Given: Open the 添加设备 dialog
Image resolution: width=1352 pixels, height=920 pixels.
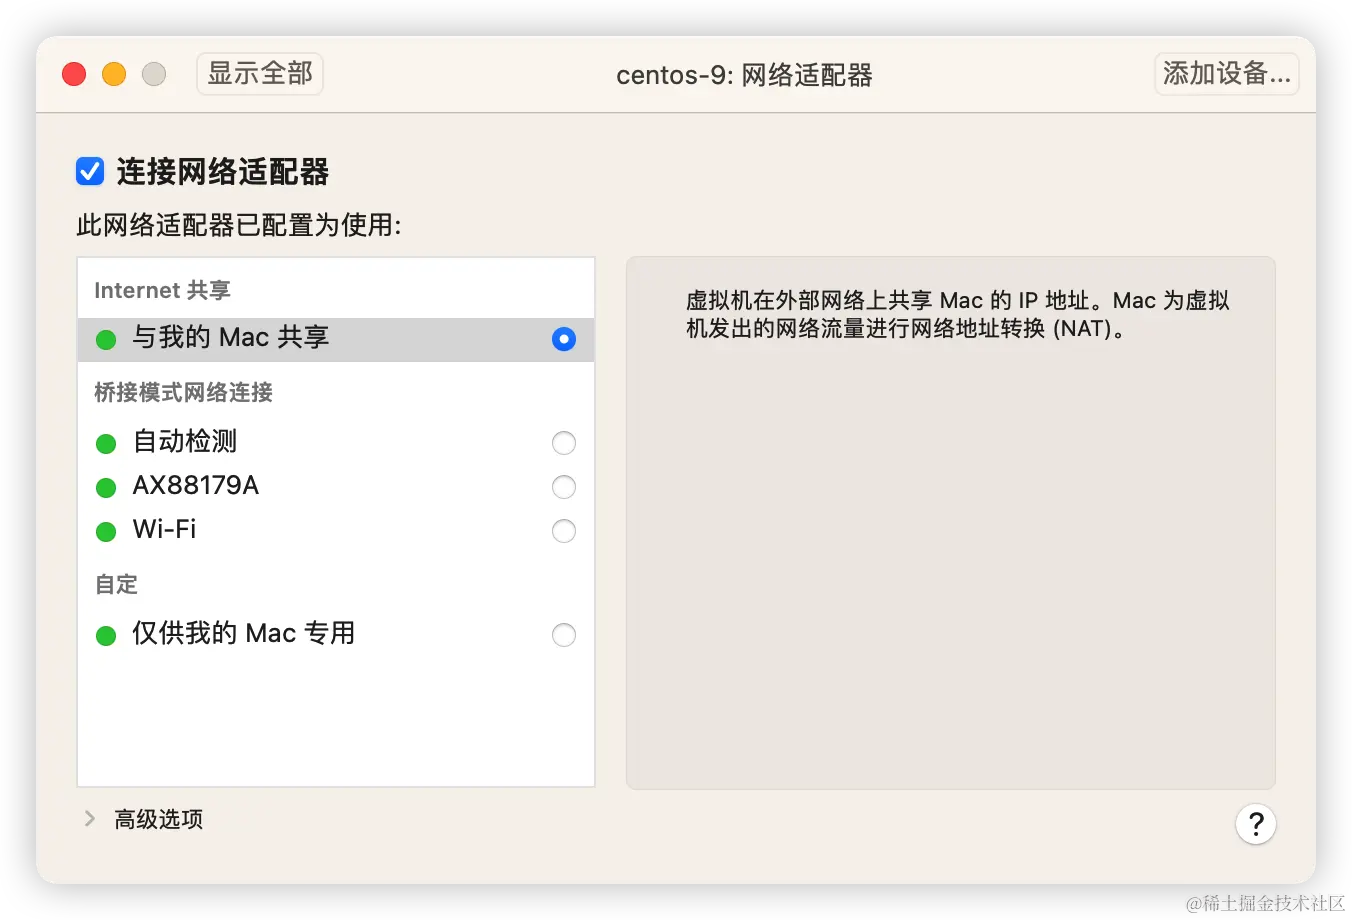Looking at the screenshot, I should [x=1227, y=73].
